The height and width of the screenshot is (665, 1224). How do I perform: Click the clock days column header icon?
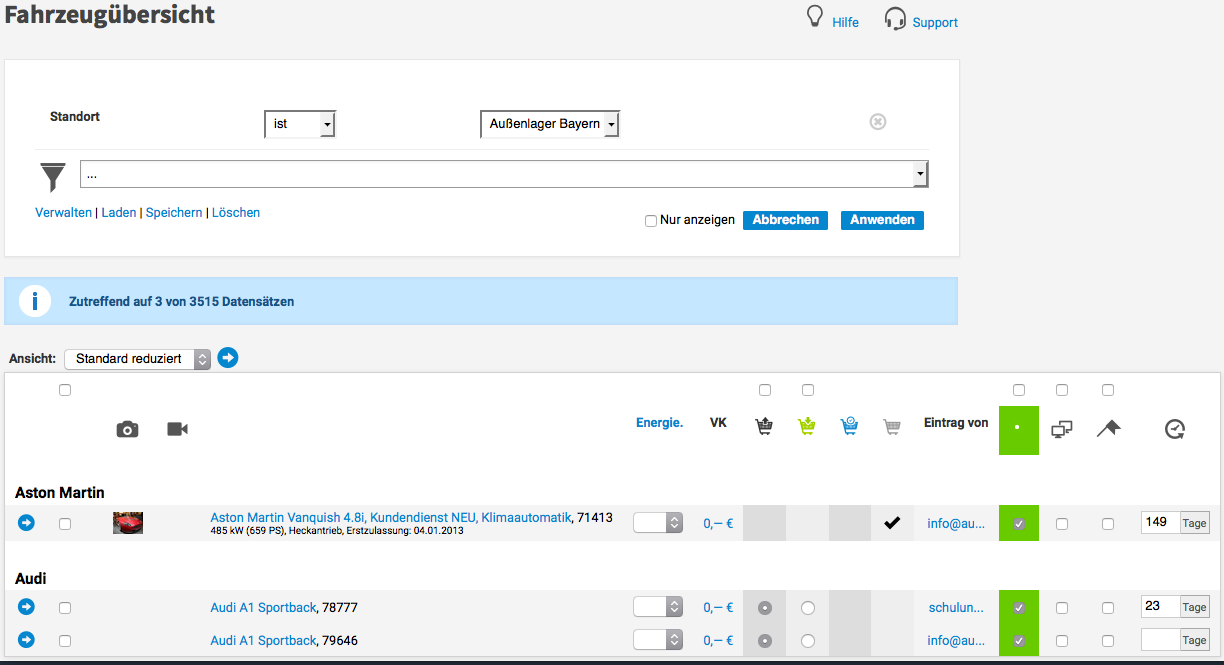1175,429
